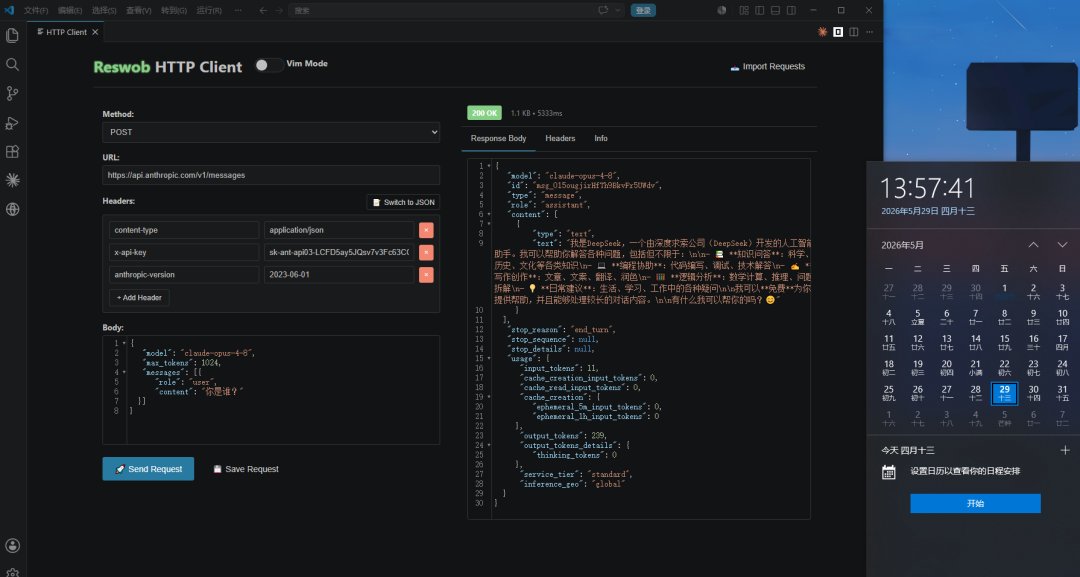Image resolution: width=1080 pixels, height=577 pixels.
Task: Open the Source Control view
Action: click(x=12, y=94)
